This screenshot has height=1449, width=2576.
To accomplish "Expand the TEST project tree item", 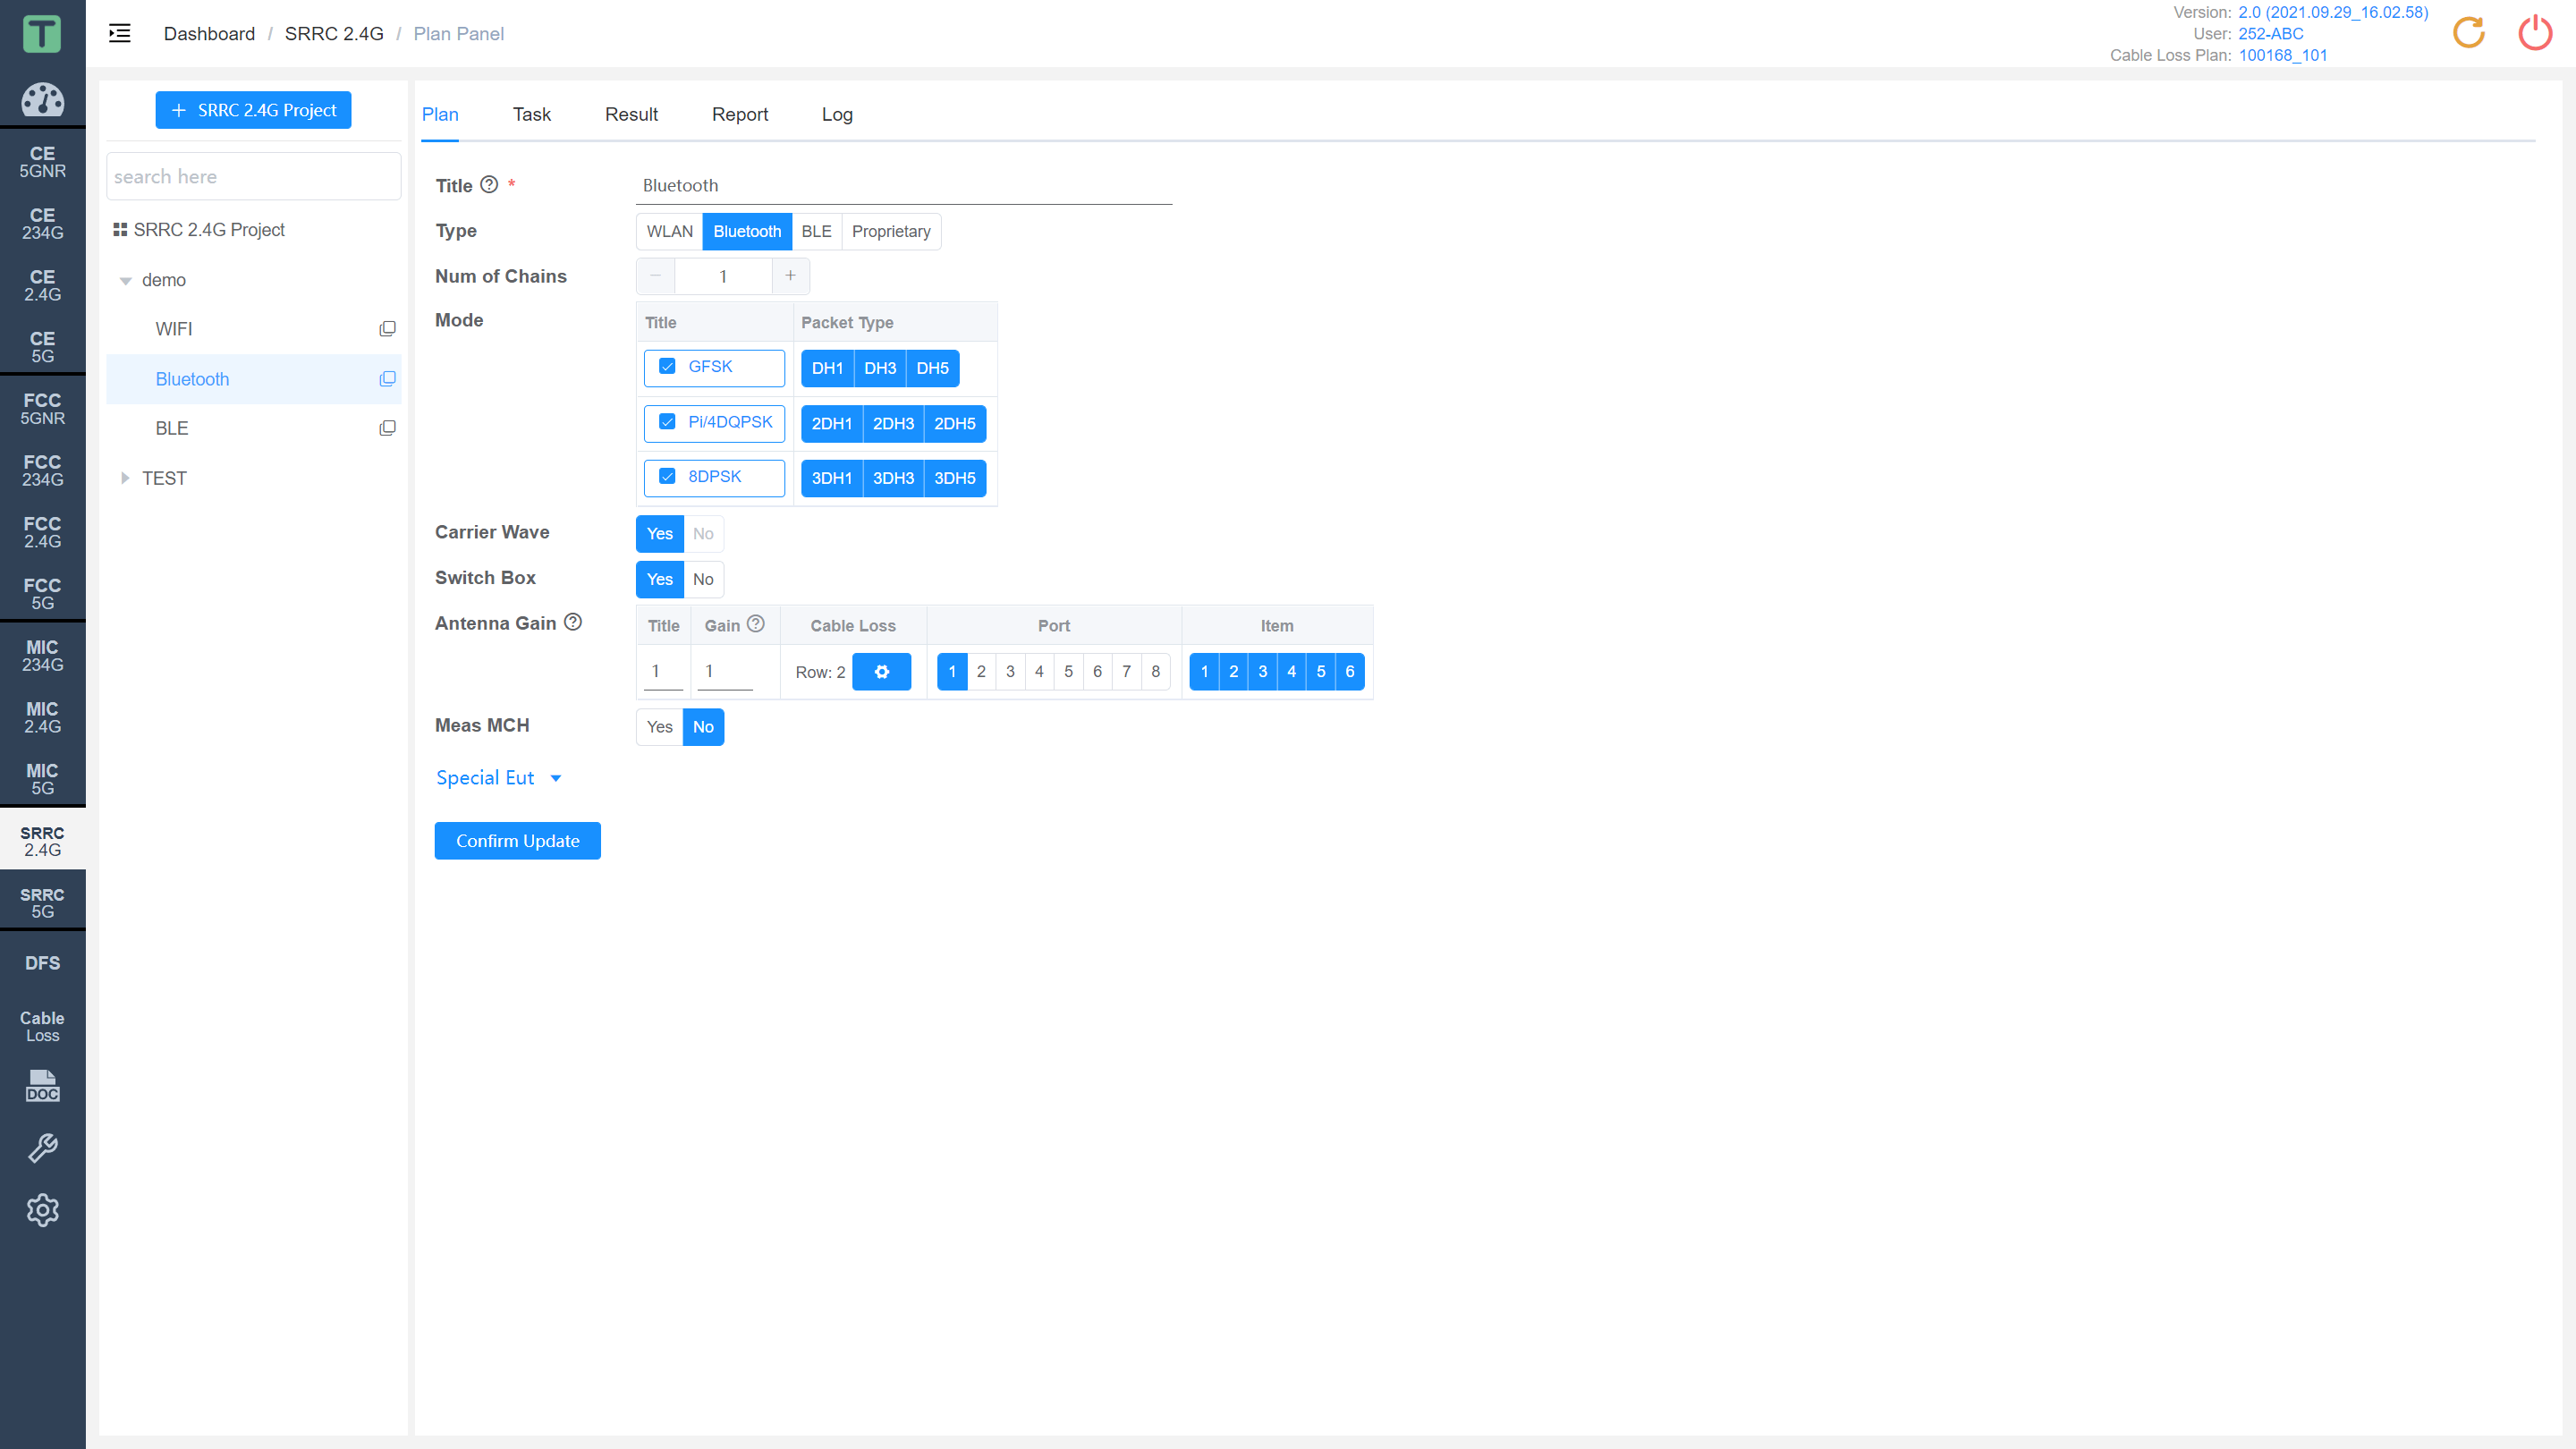I will tap(125, 478).
